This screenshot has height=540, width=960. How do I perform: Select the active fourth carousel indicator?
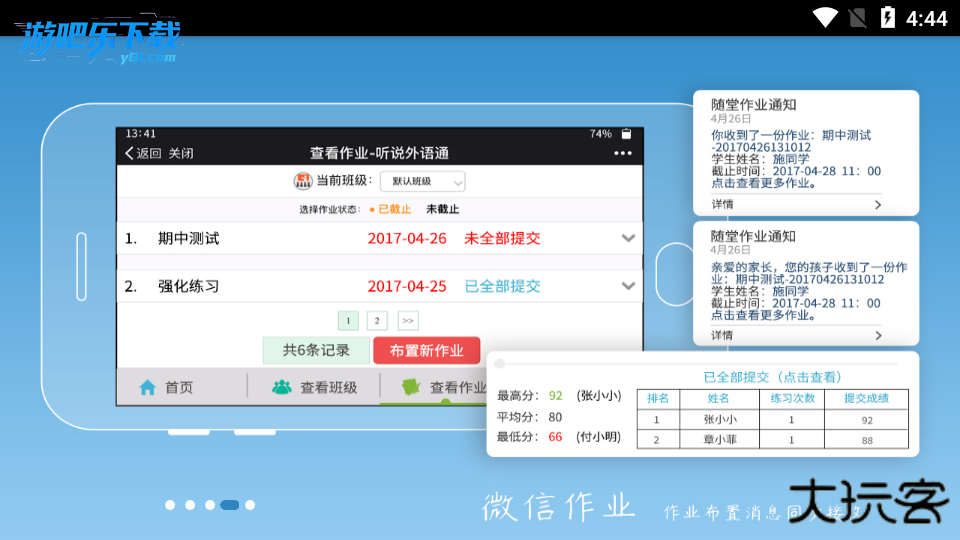click(x=230, y=505)
